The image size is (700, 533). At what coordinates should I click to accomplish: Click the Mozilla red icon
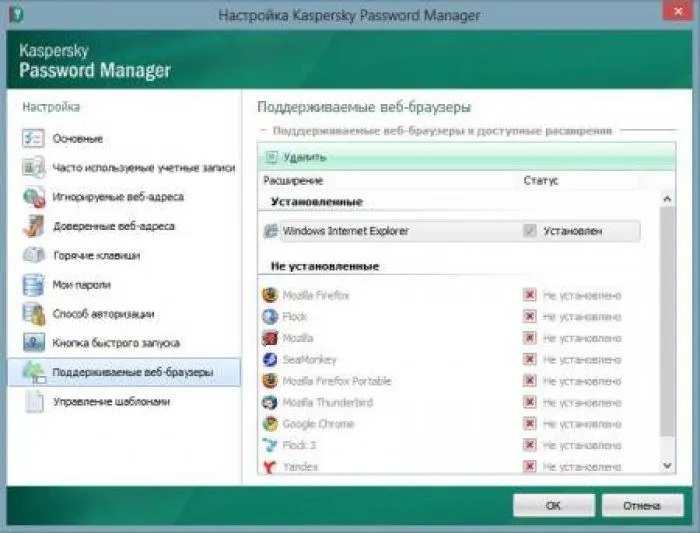coord(270,338)
